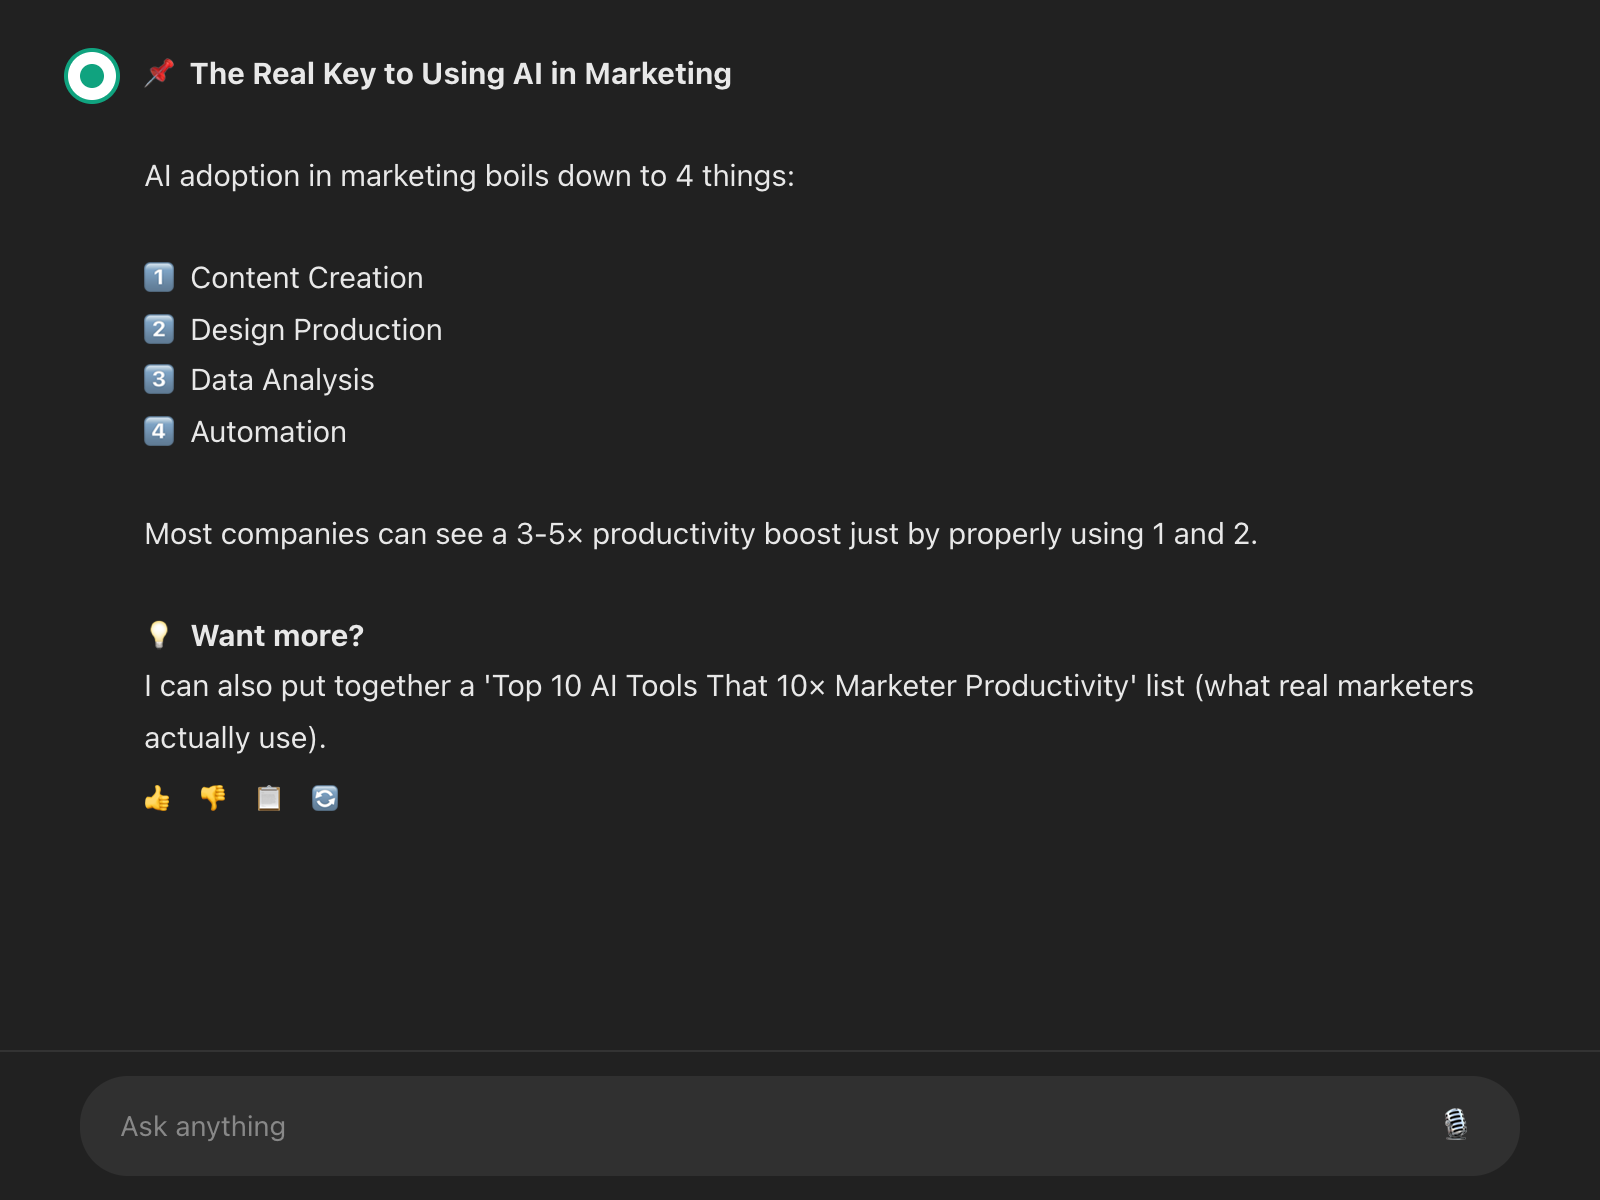
Task: Click the red pushpin emoji in the heading
Action: point(159,74)
